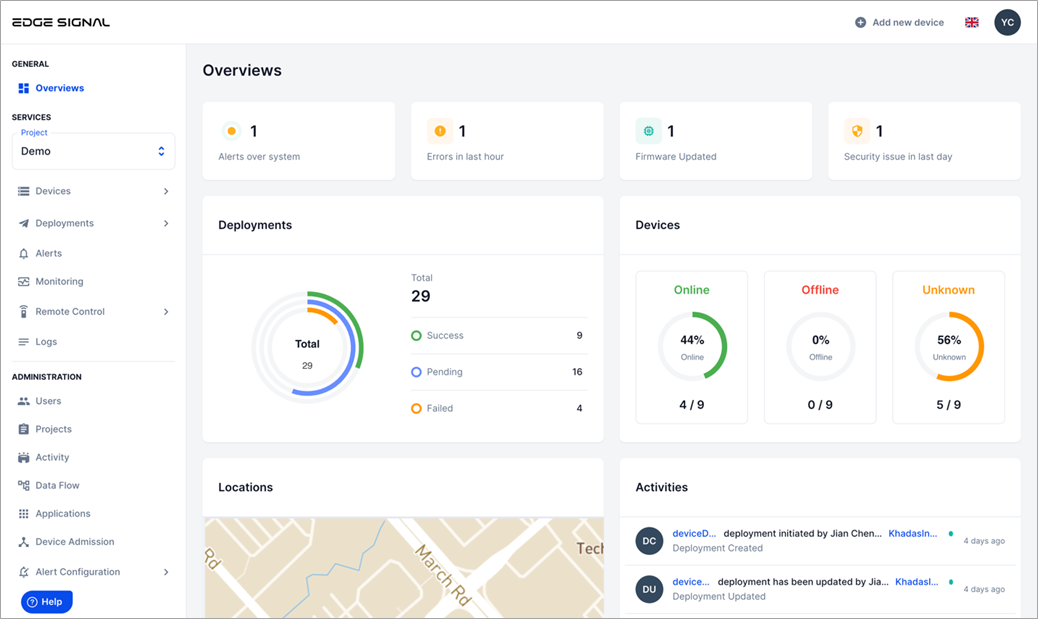The height and width of the screenshot is (619, 1038).
Task: Click the blue Help button
Action: coord(47,602)
